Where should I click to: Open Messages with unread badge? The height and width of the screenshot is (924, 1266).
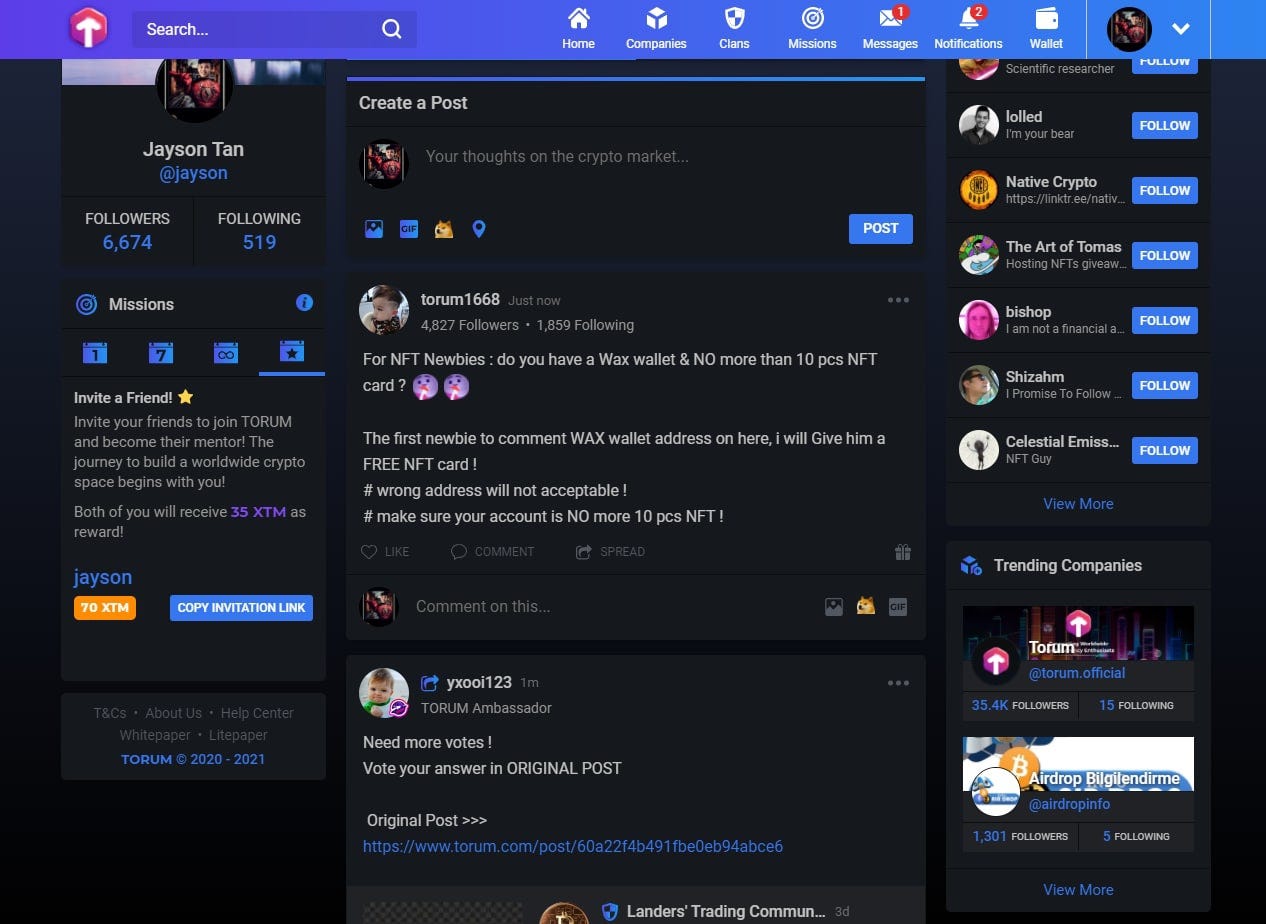pyautogui.click(x=890, y=28)
